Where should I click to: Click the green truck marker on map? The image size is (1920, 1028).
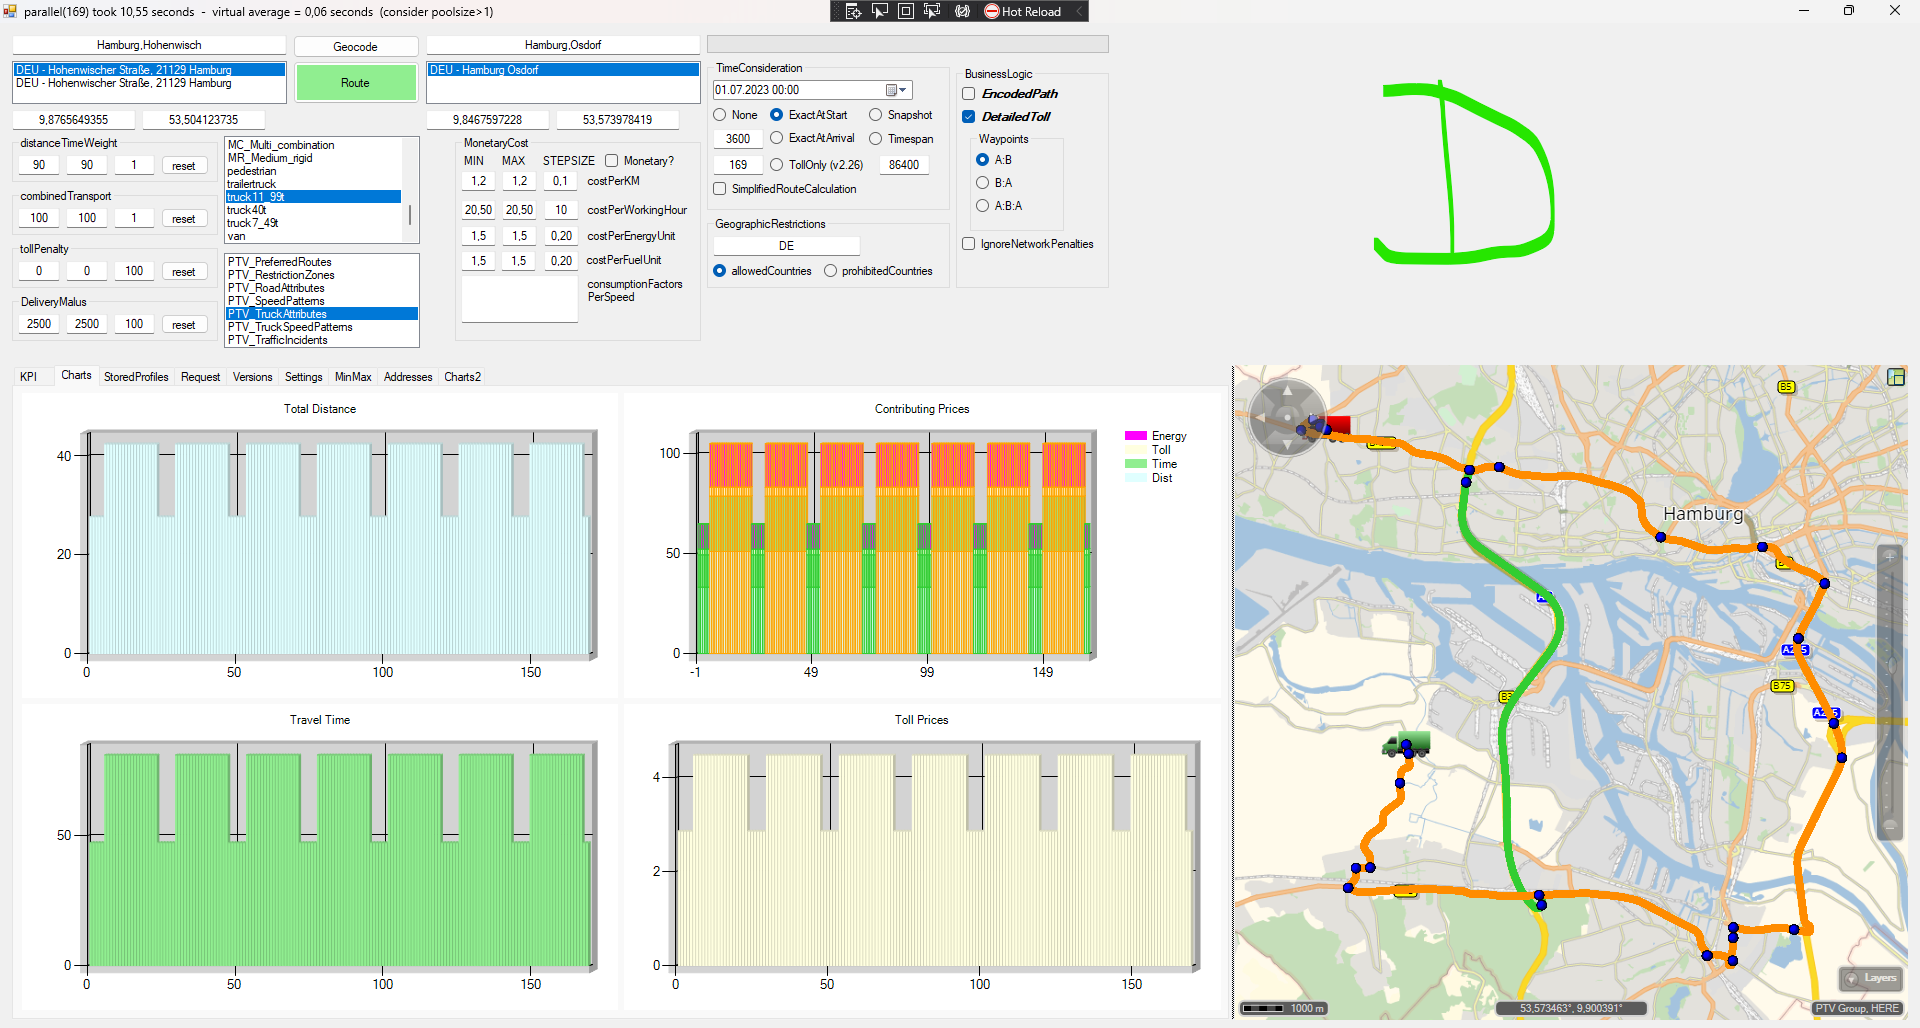click(1405, 745)
